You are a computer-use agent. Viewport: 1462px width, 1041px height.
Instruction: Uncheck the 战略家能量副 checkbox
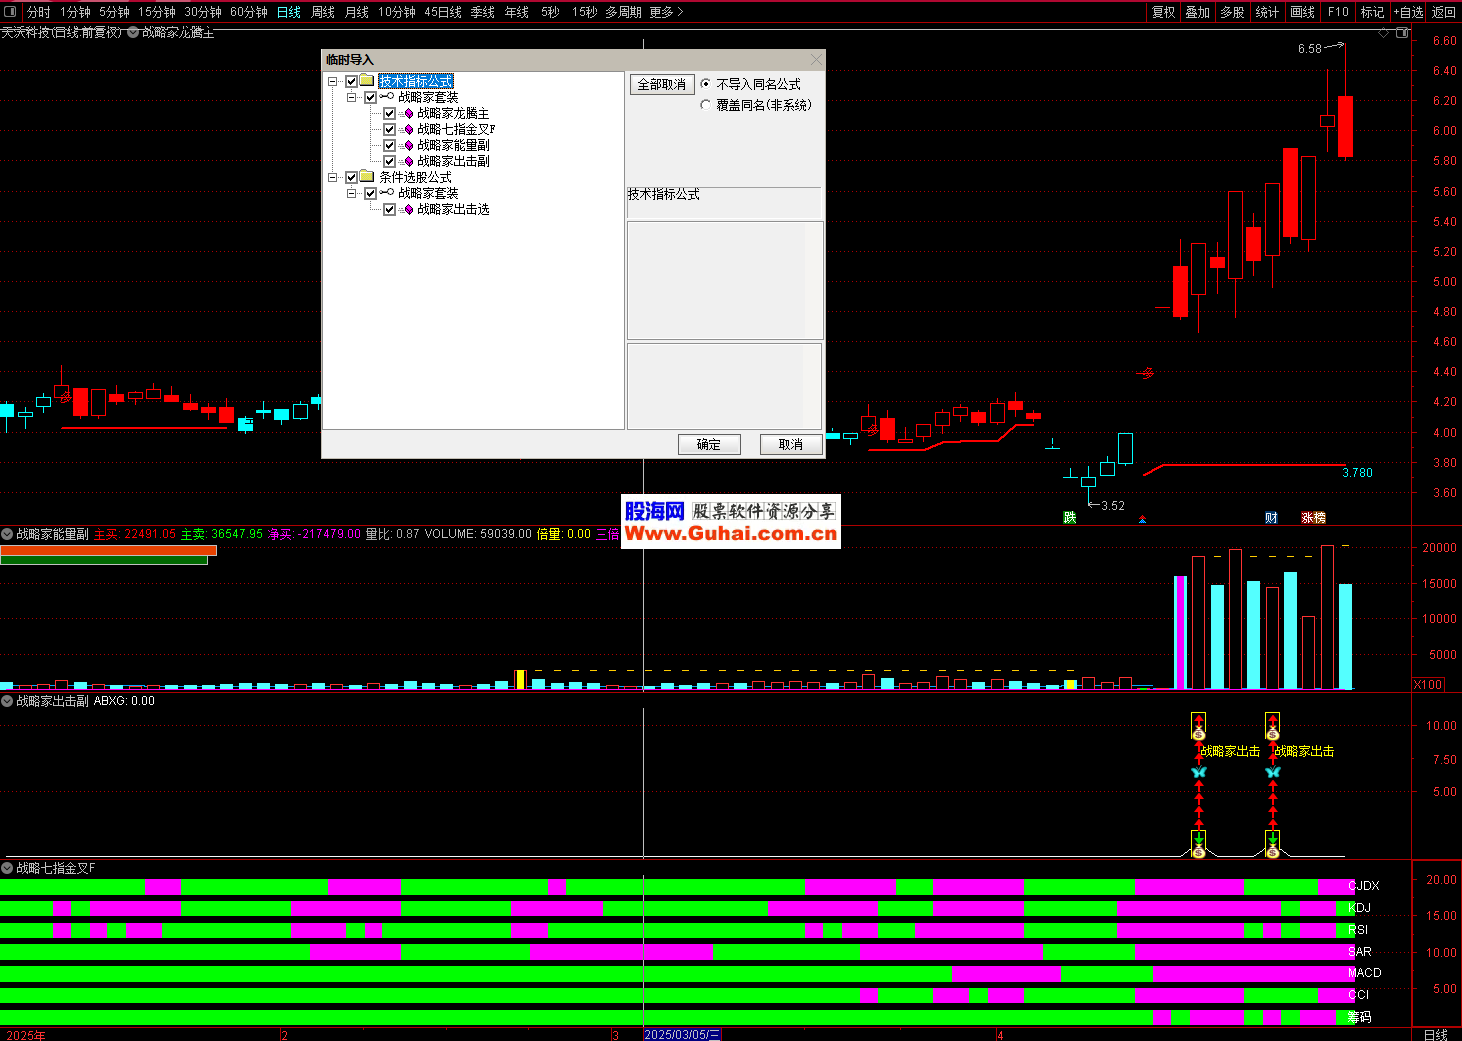(389, 145)
